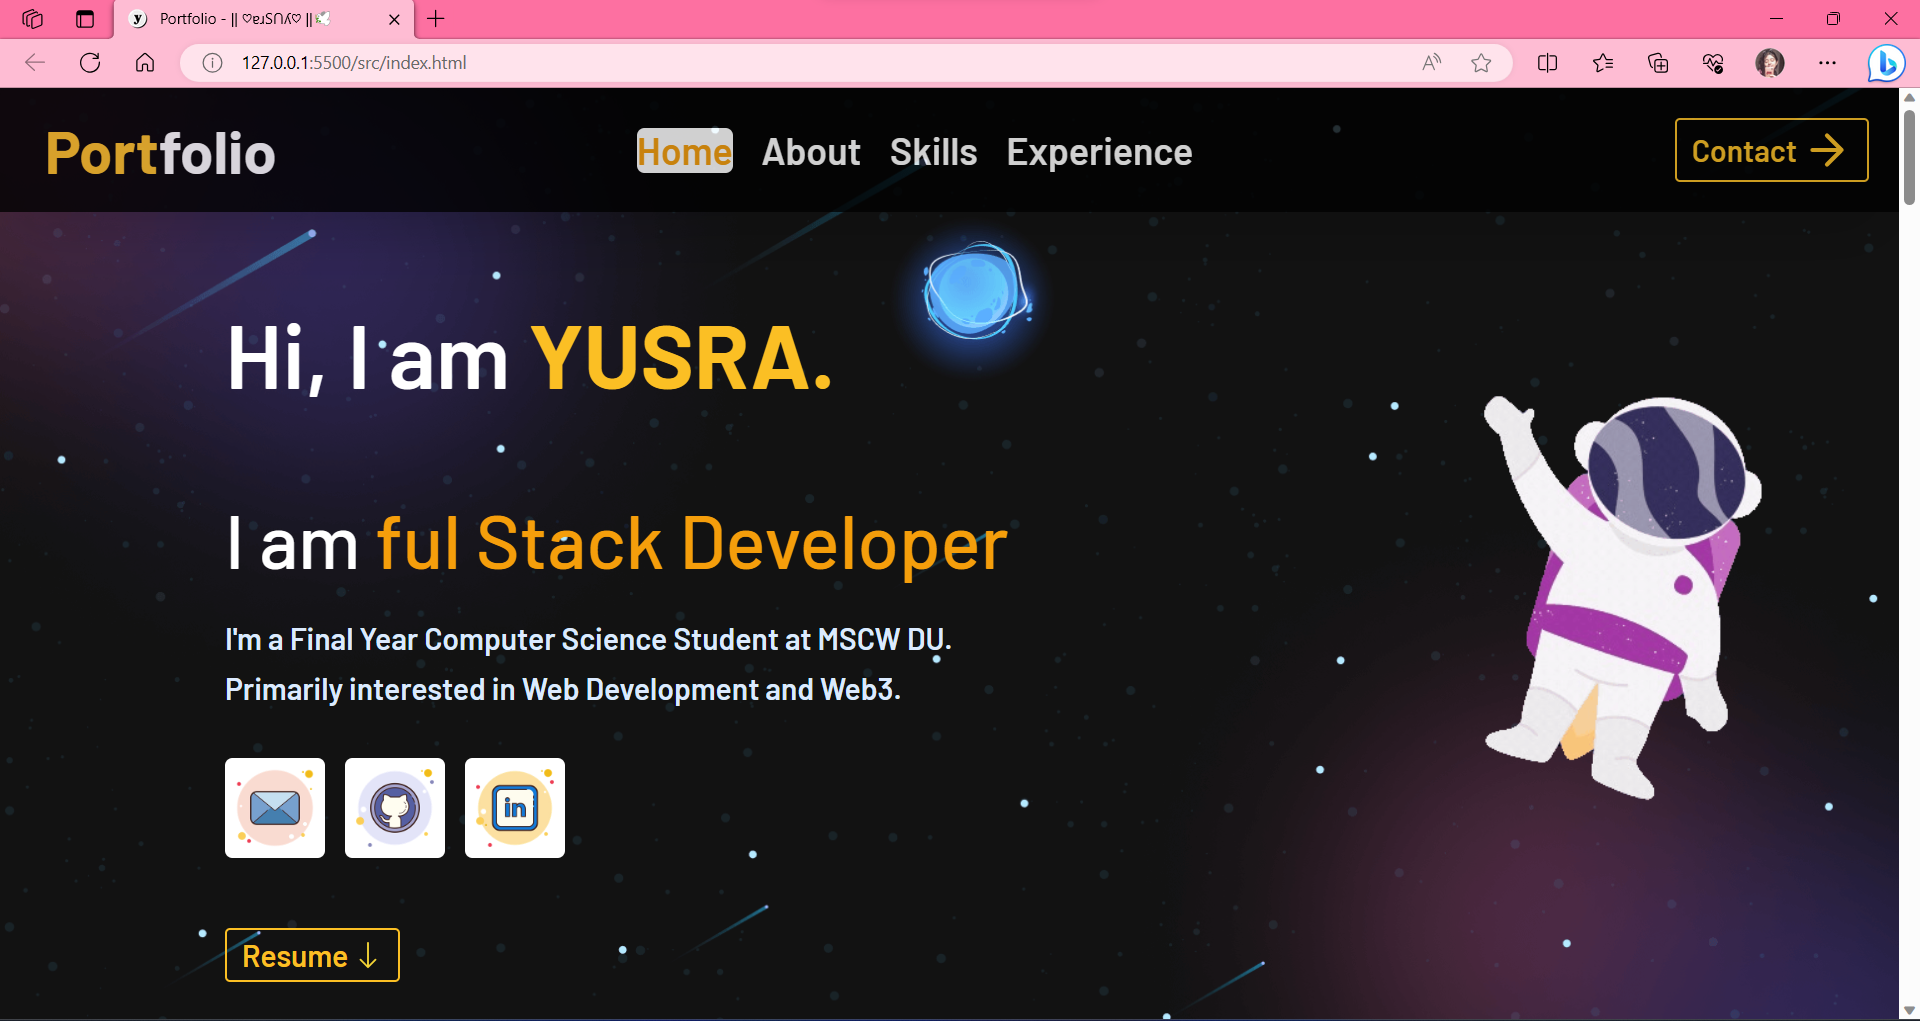1920x1021 pixels.
Task: Download the Resume
Action: click(312, 956)
